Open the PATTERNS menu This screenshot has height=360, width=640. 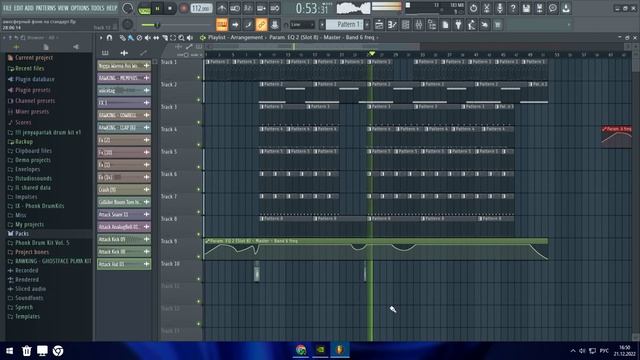tap(45, 8)
